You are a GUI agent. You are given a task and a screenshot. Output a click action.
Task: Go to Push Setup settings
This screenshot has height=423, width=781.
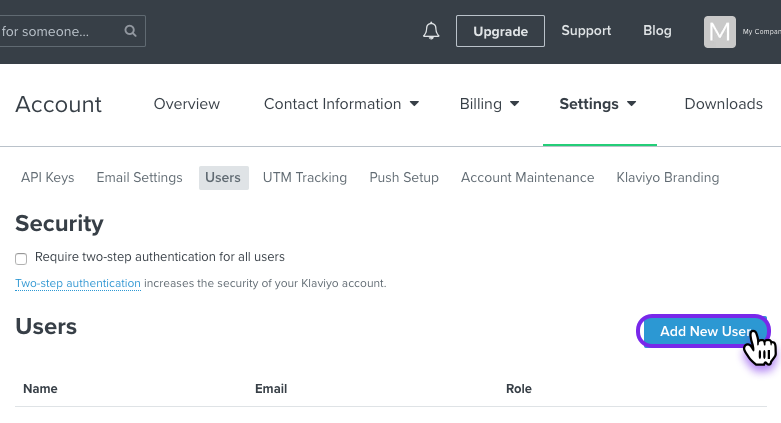[x=404, y=178]
